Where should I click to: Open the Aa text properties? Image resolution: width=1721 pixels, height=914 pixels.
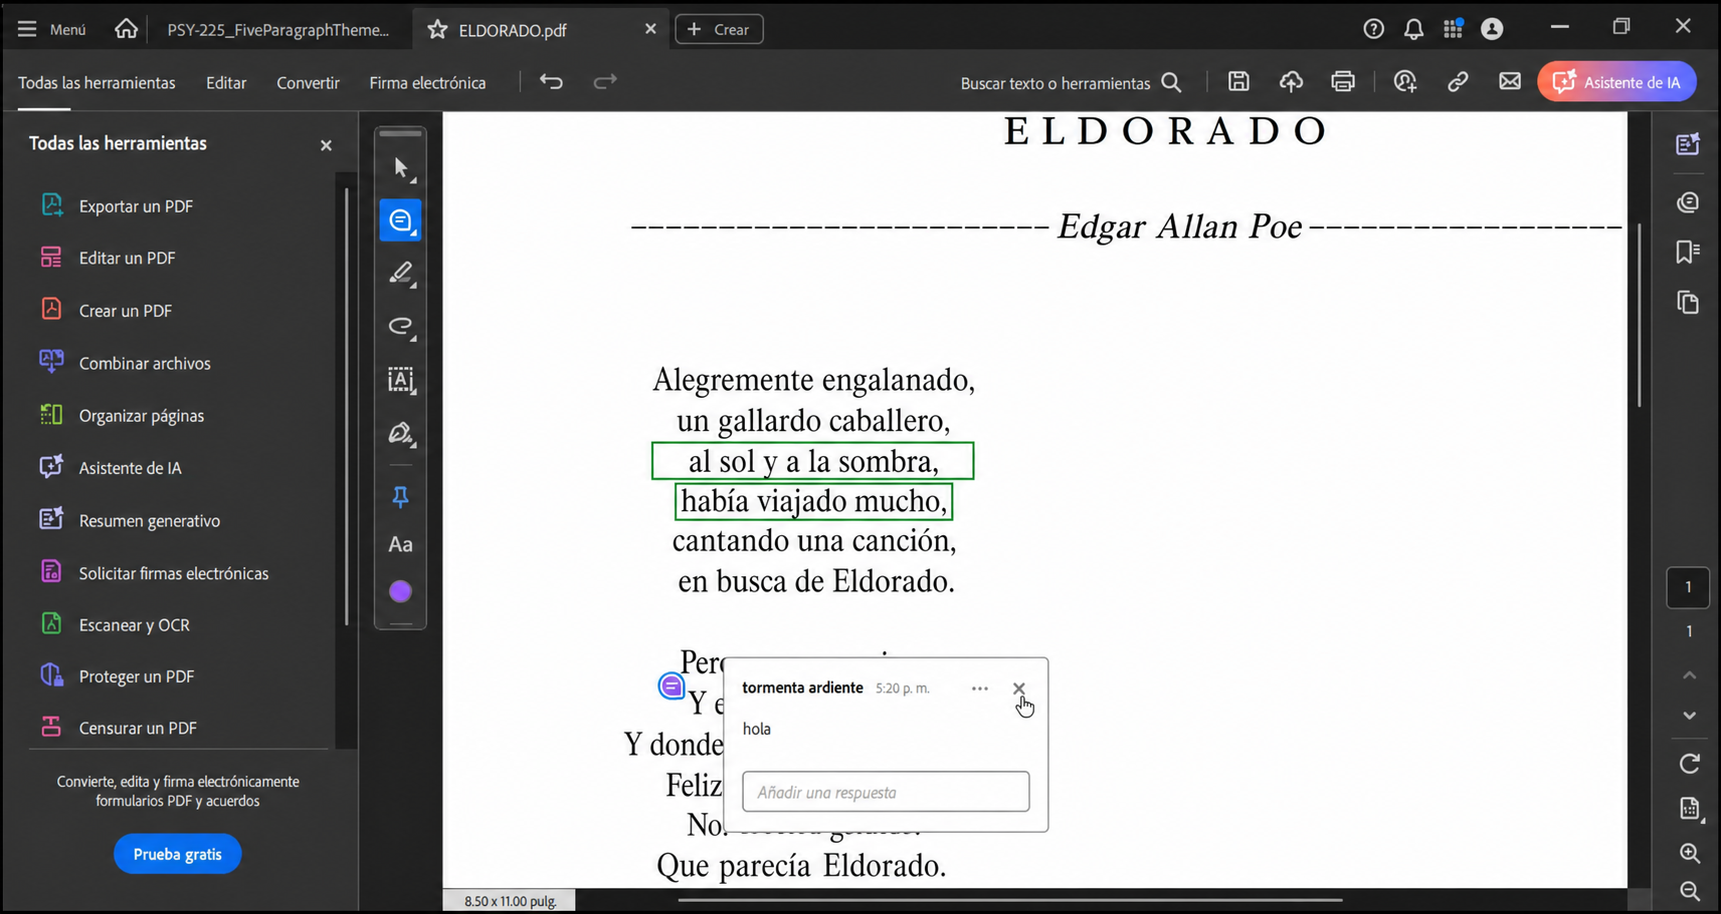(x=400, y=545)
